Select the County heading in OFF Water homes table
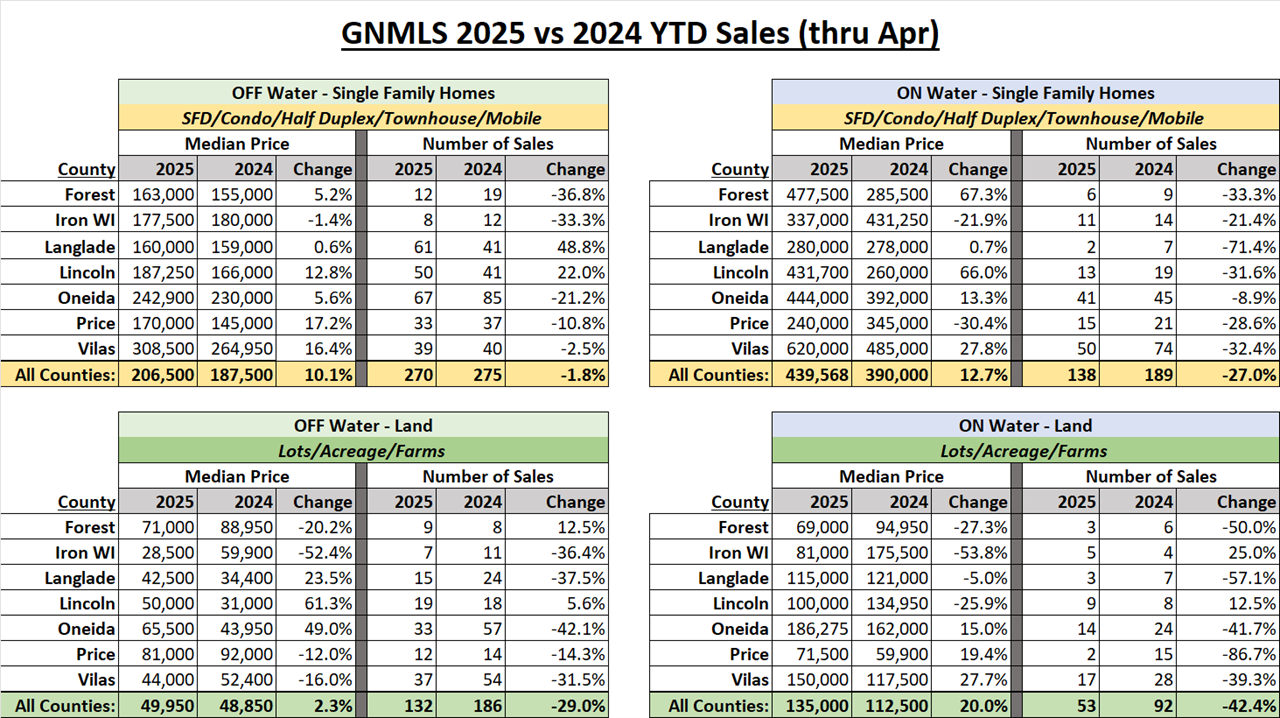The height and width of the screenshot is (718, 1280). point(86,170)
